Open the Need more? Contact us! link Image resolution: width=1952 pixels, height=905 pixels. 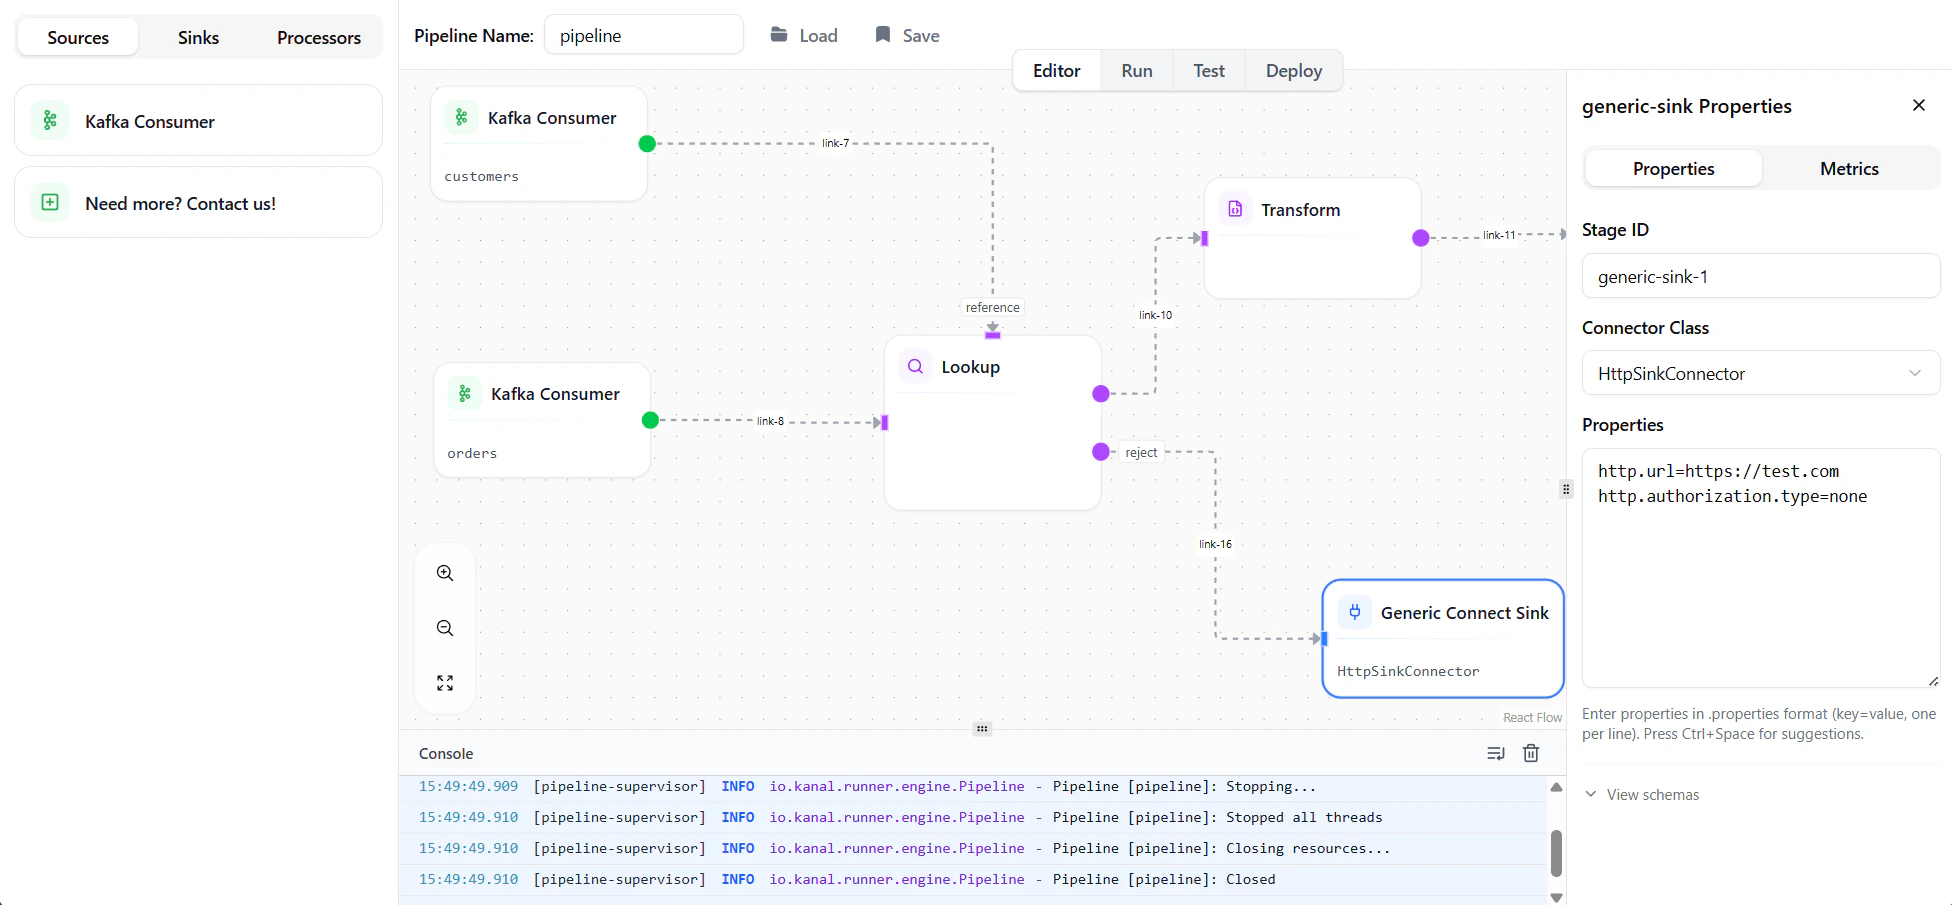[x=180, y=203]
